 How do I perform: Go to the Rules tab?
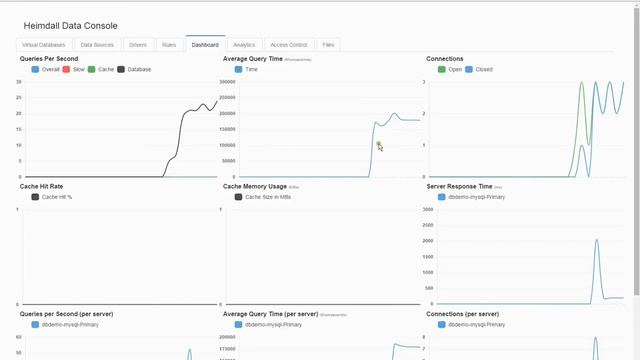(x=169, y=45)
